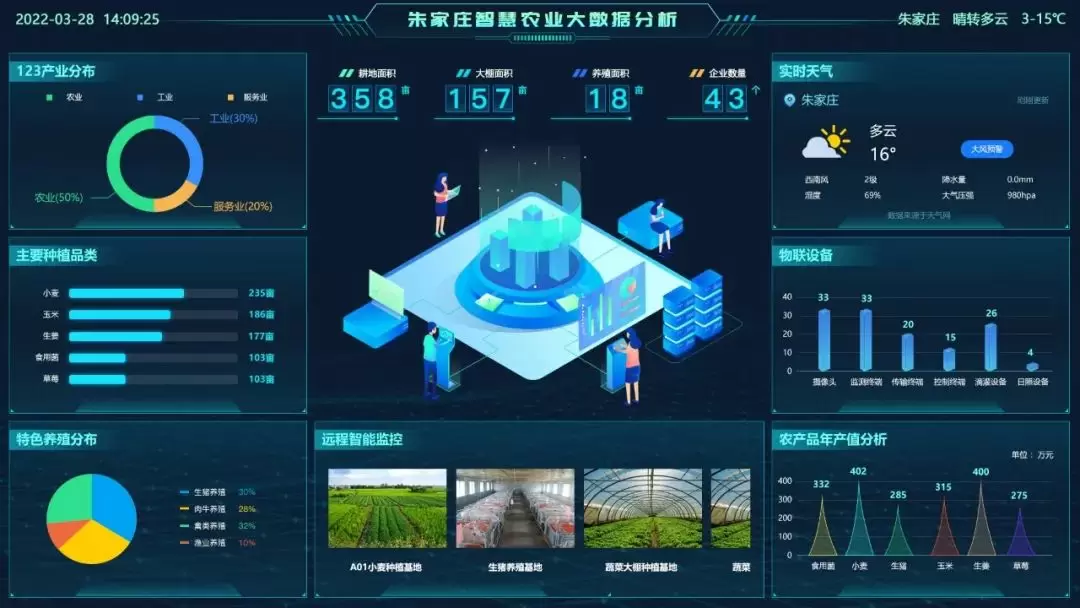Image resolution: width=1080 pixels, height=608 pixels.
Task: Click the 235亩 value for 小麦
Action: [x=261, y=293]
